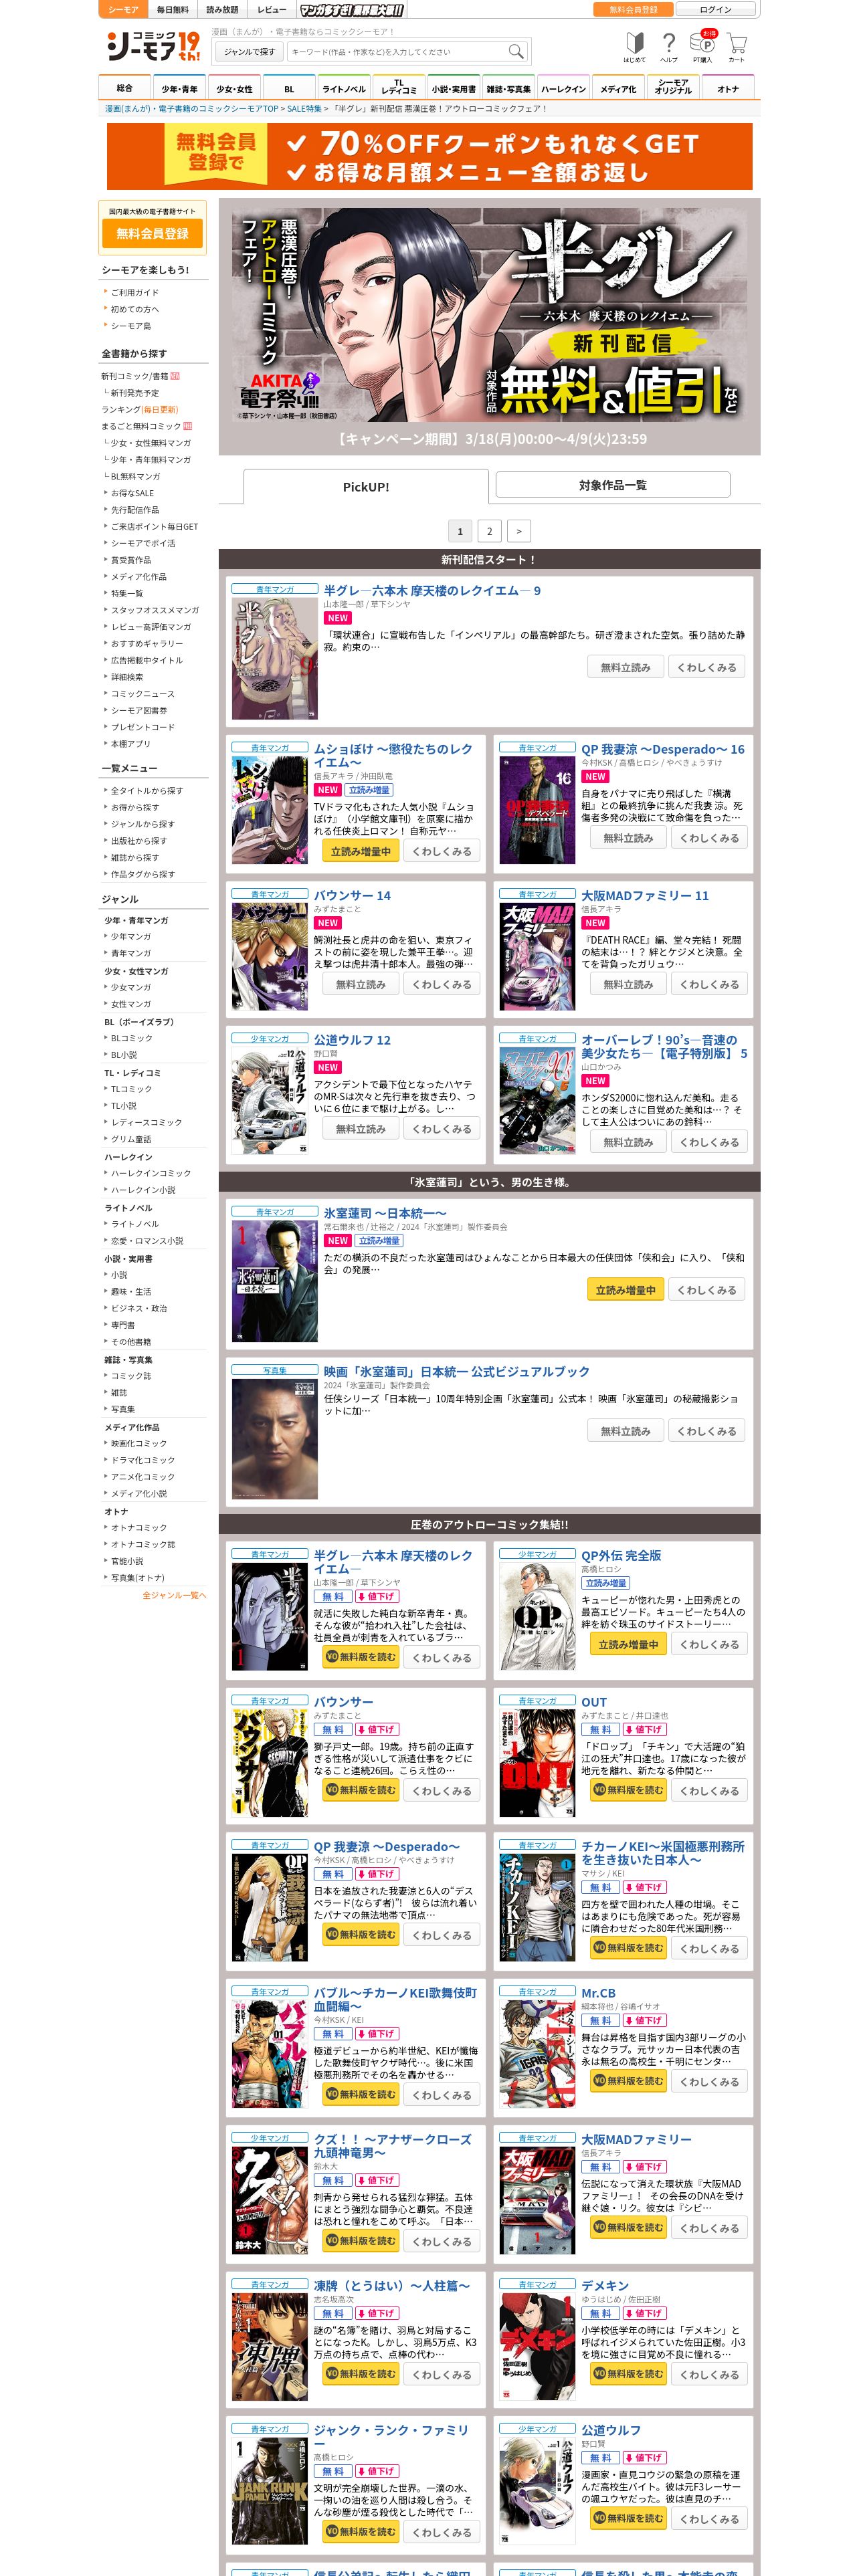This screenshot has height=2576, width=859.
Task: Open the チカーノKEI 米国極悪刑務所 title link
Action: 663,1853
